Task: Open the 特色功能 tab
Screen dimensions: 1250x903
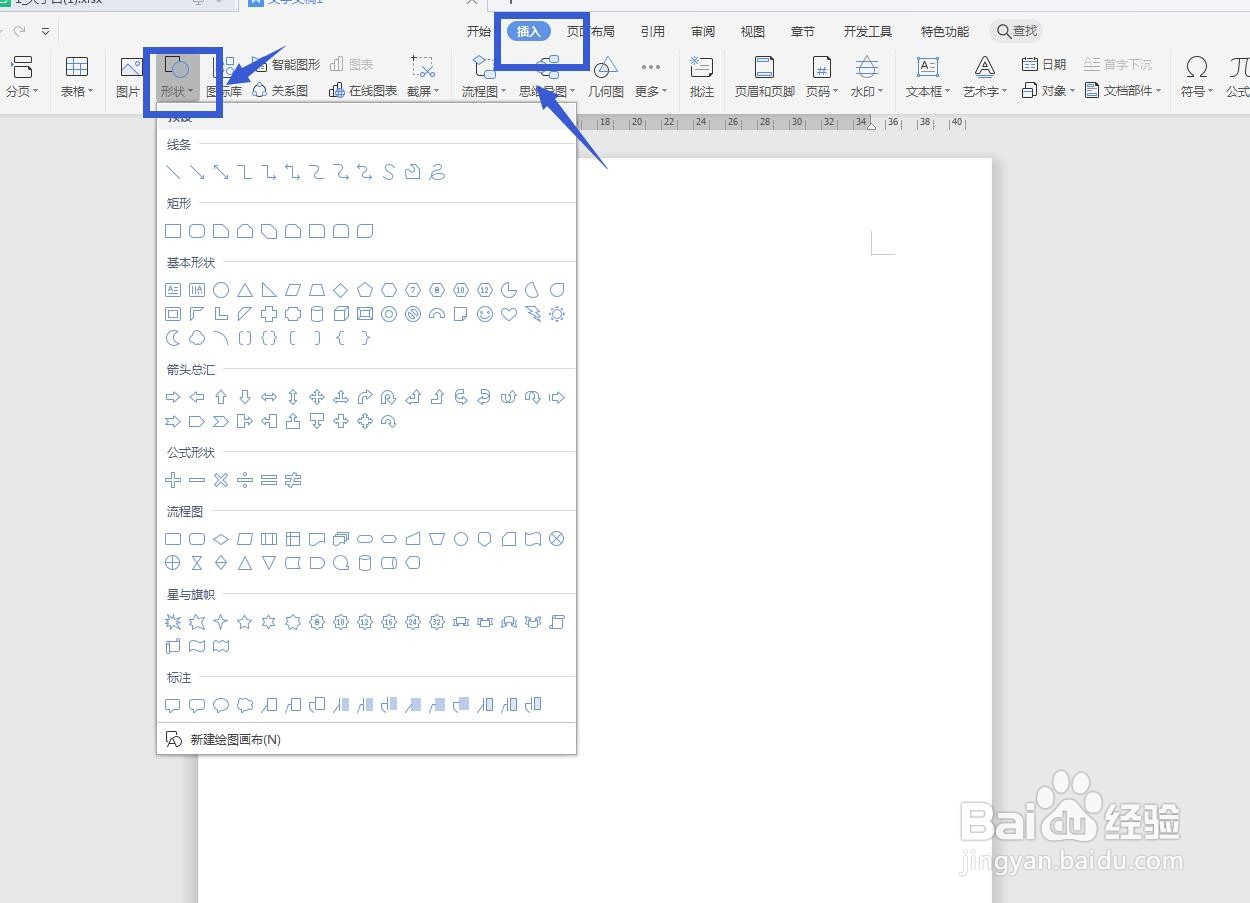Action: point(945,31)
